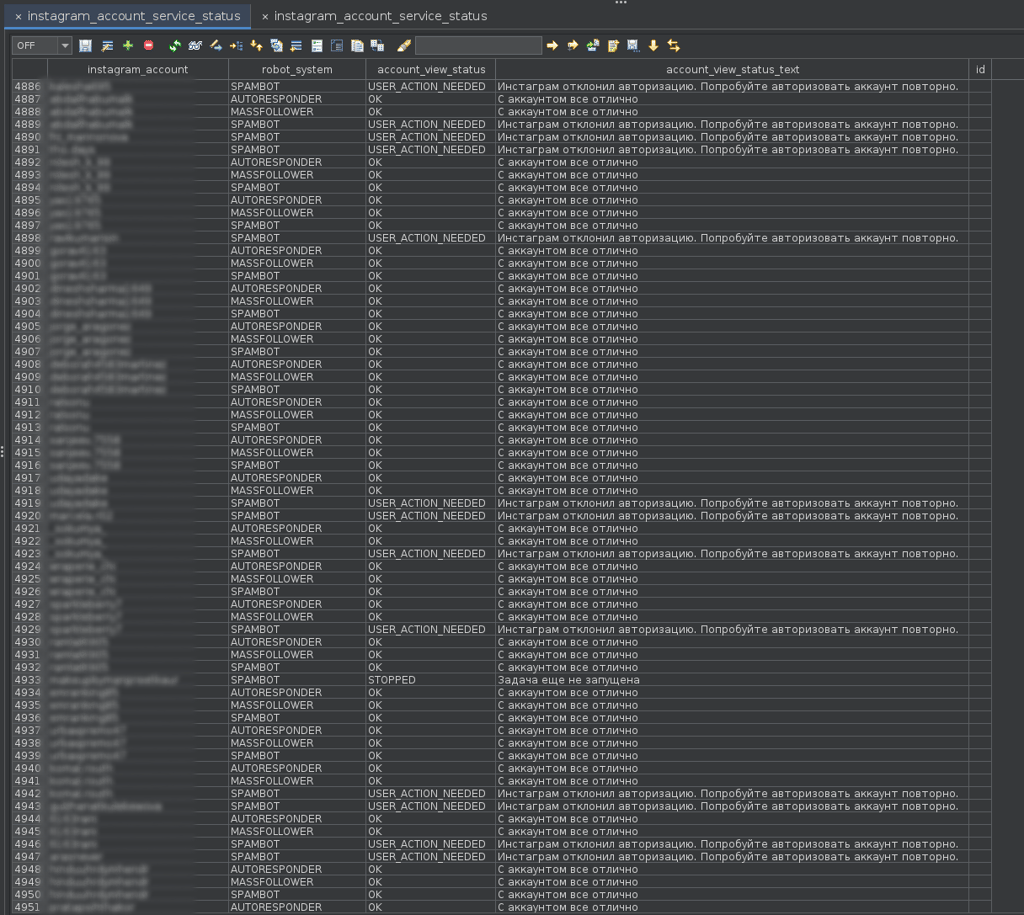Click the eyeglasses monitor icon

(195, 46)
